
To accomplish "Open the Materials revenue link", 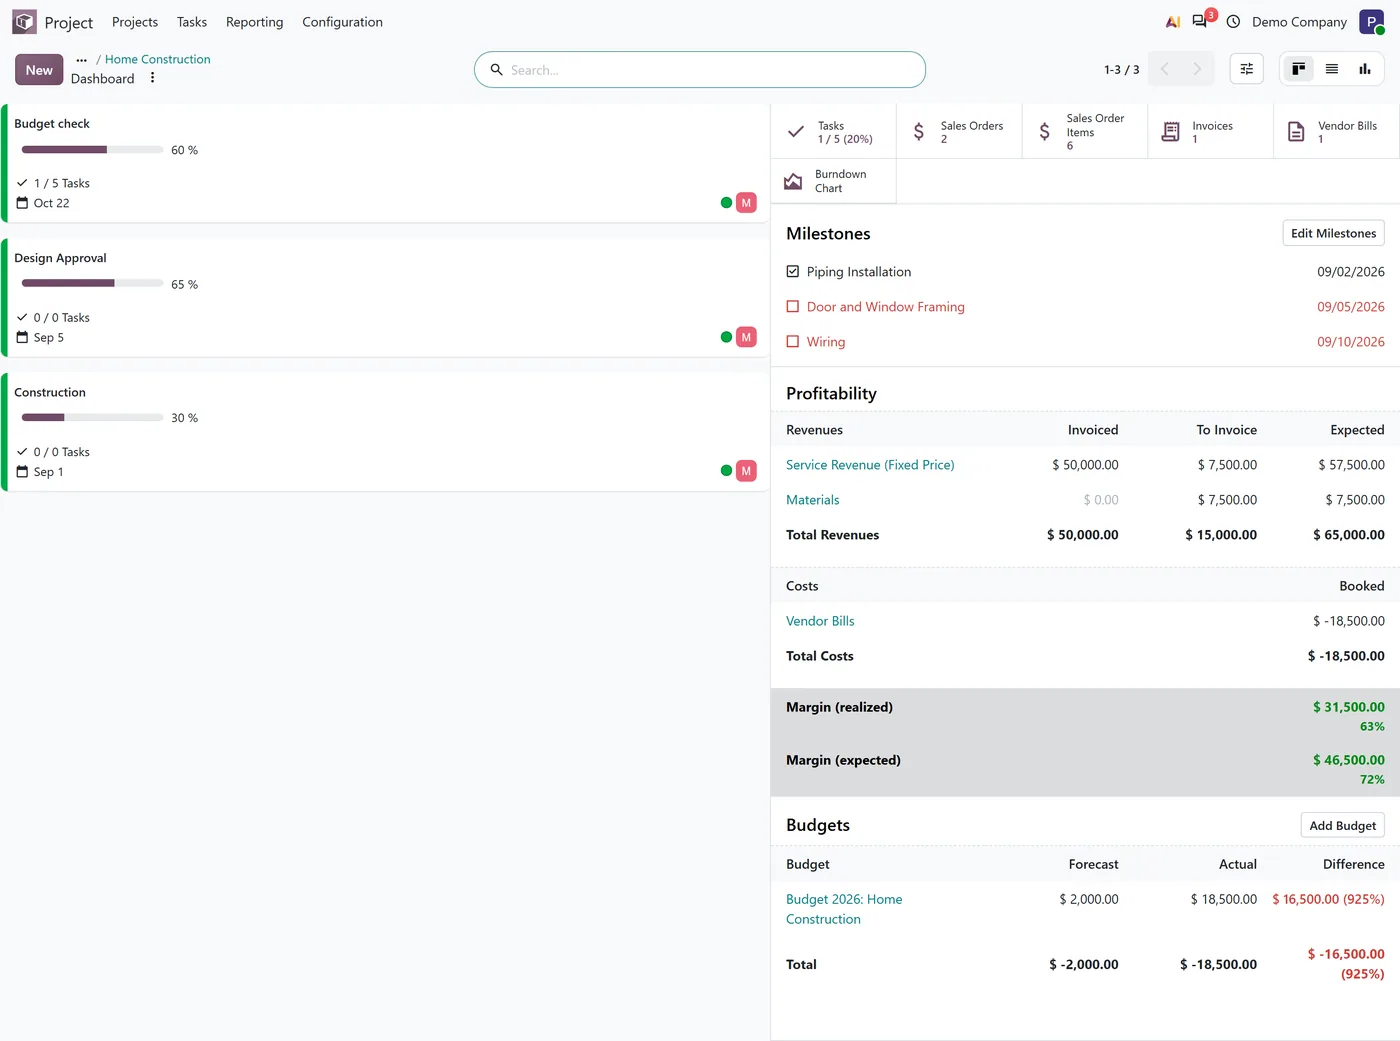I will coord(813,500).
